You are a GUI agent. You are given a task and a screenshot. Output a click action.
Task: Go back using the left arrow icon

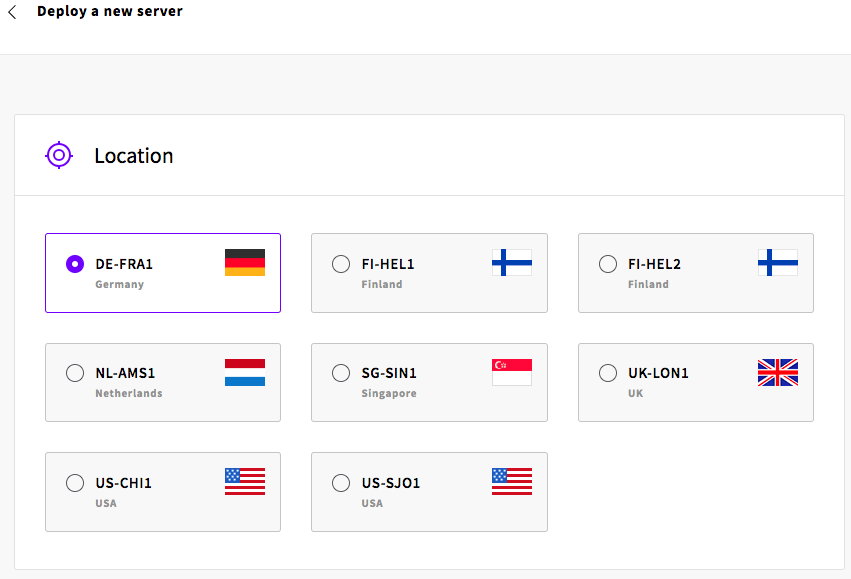12,12
